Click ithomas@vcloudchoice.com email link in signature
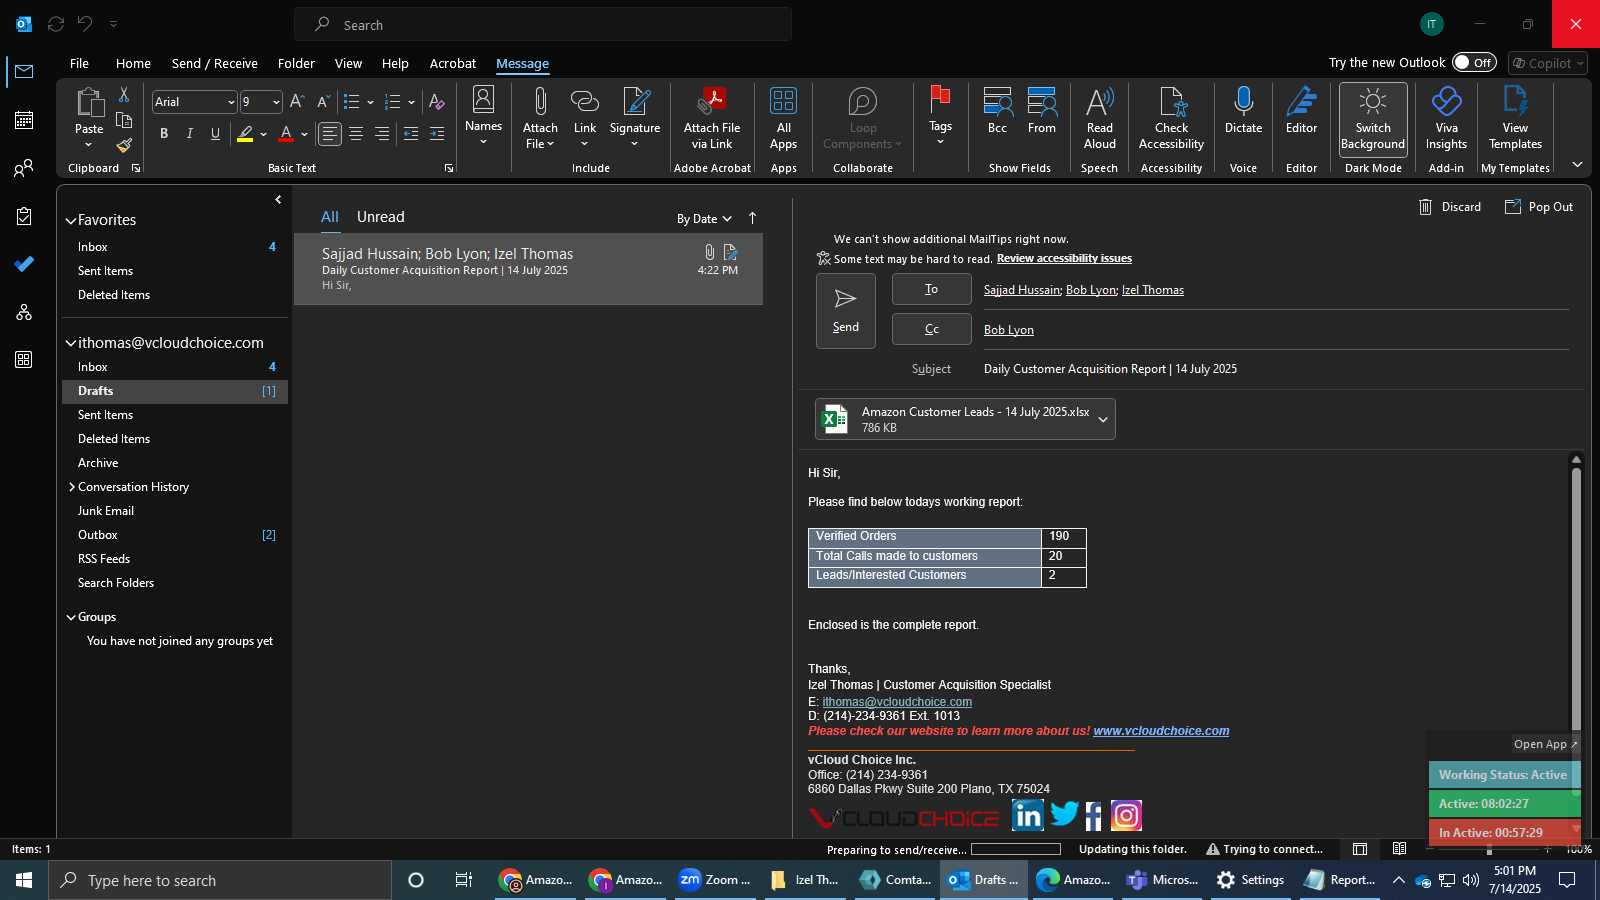The height and width of the screenshot is (900, 1600). click(x=897, y=702)
